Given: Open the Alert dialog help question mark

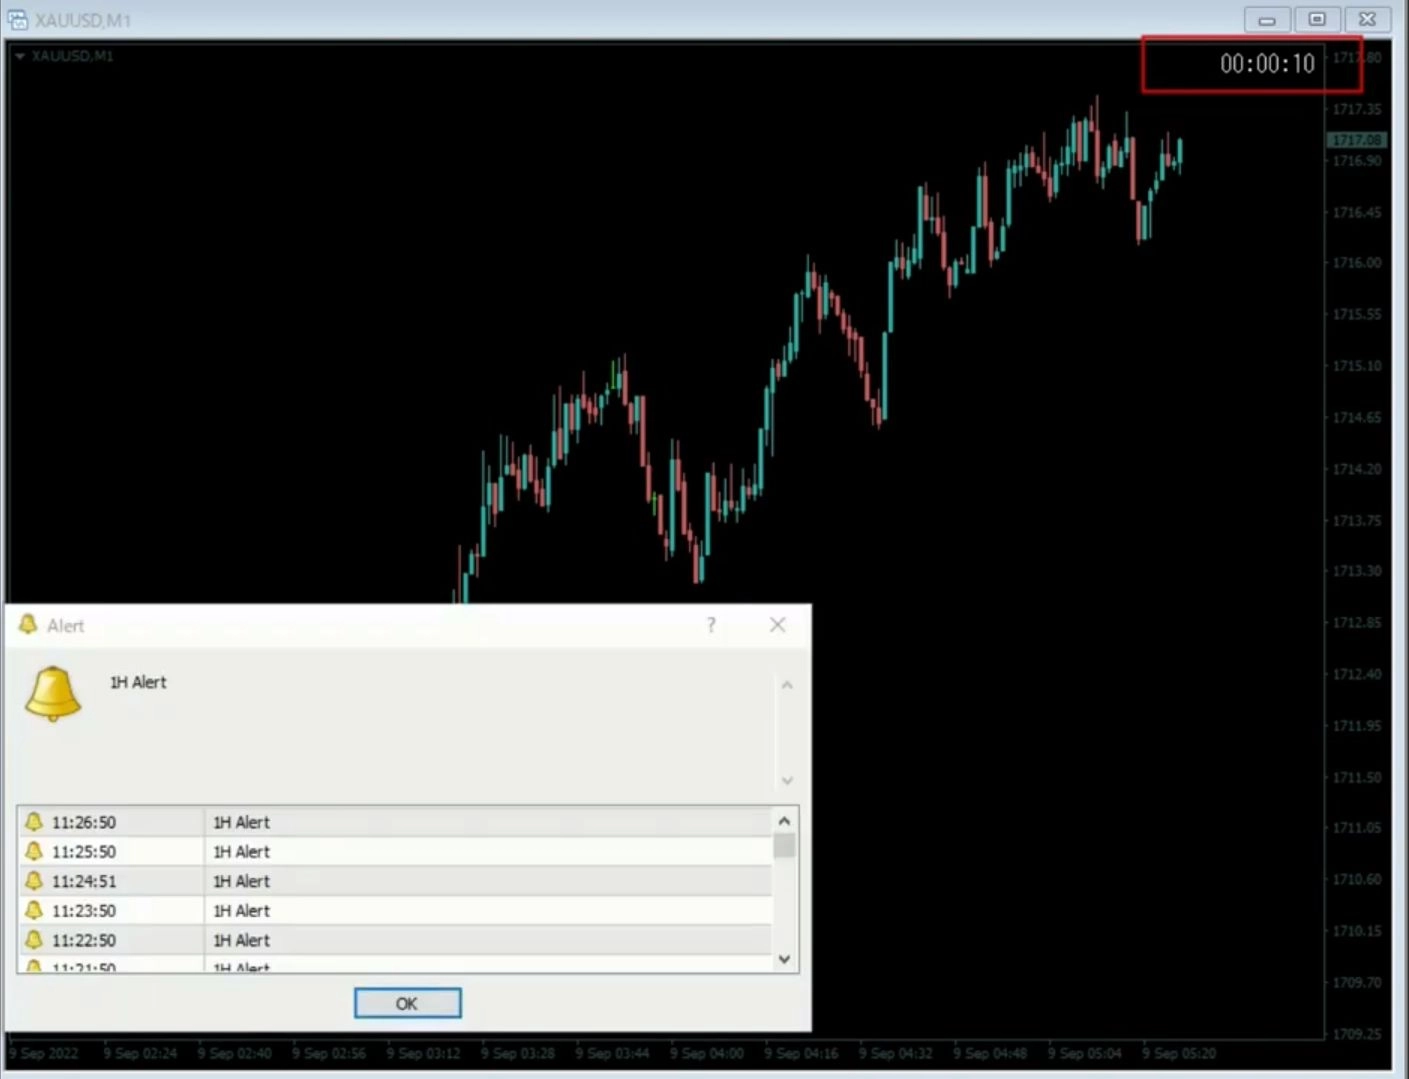Looking at the screenshot, I should [711, 625].
